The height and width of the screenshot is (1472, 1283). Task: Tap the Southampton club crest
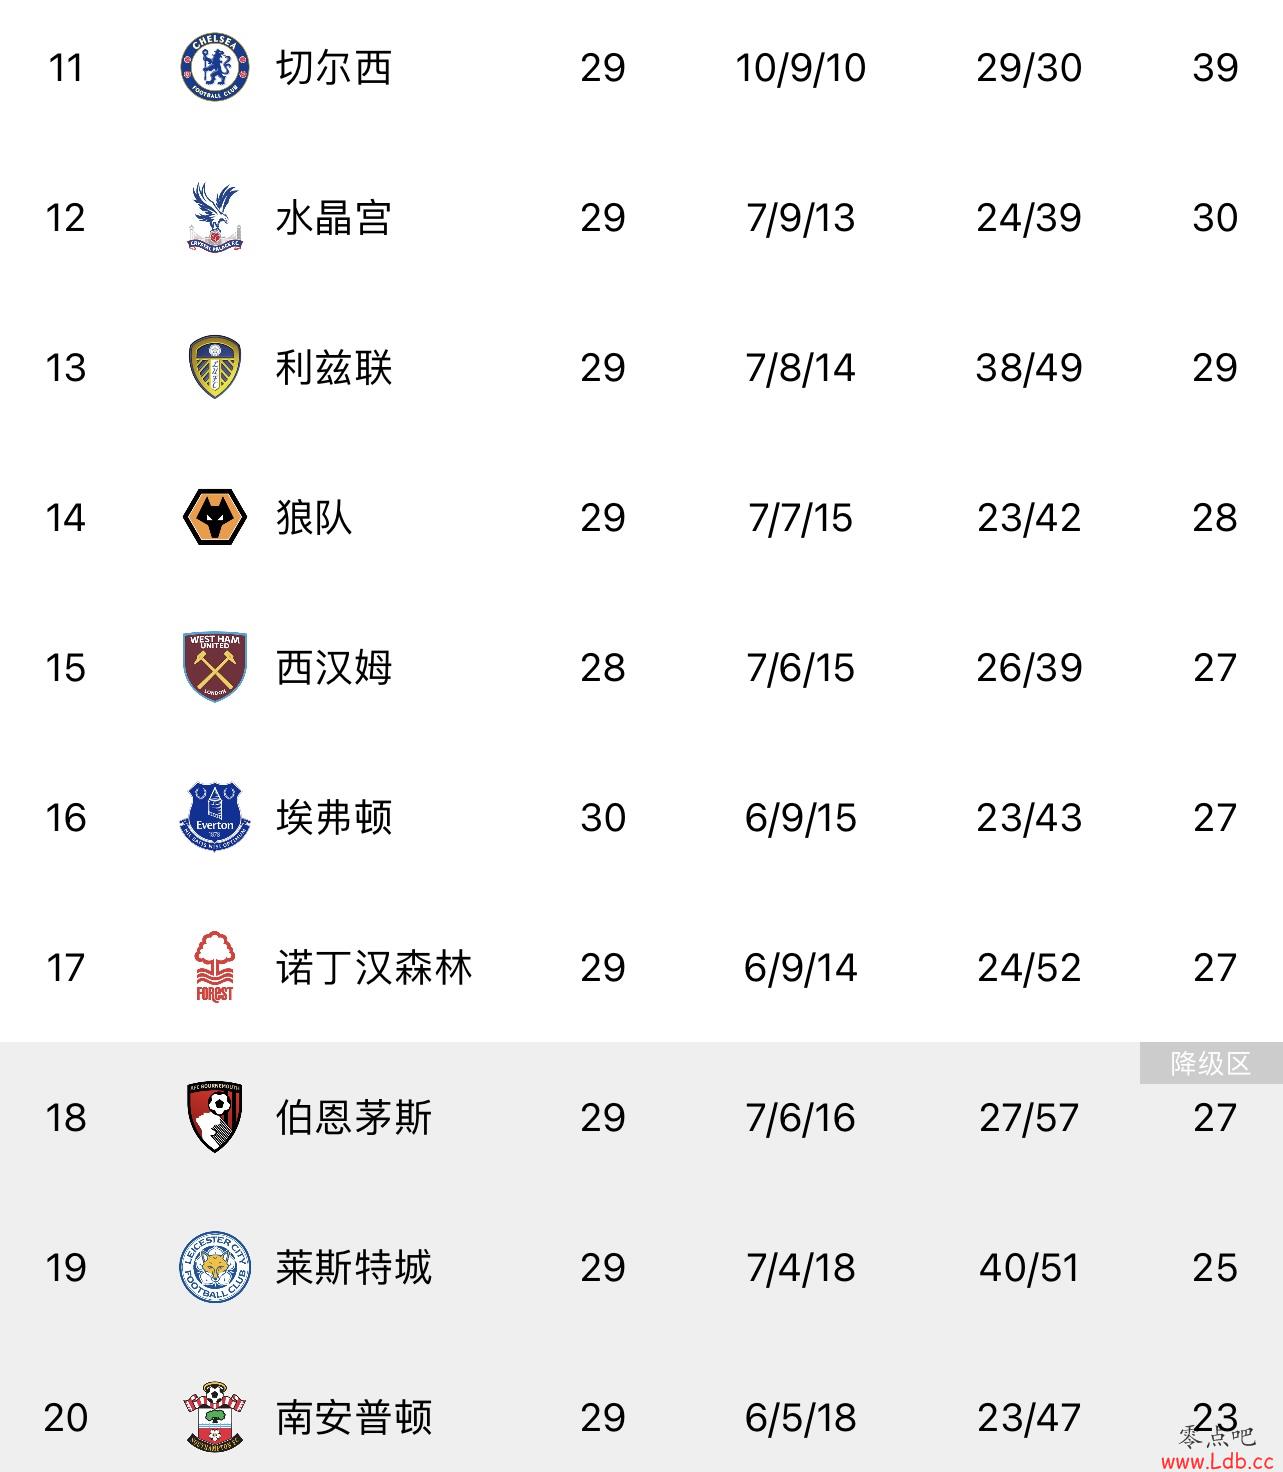click(x=214, y=1417)
